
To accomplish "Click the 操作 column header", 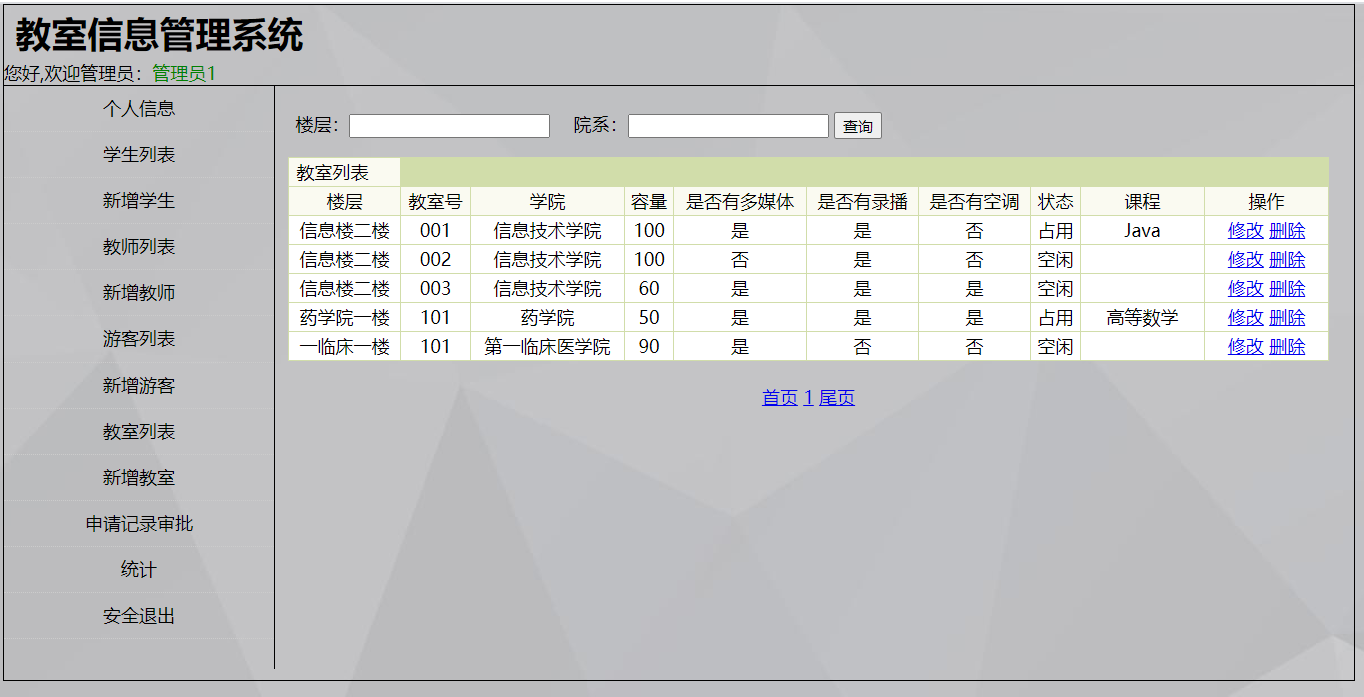I will coord(1267,202).
